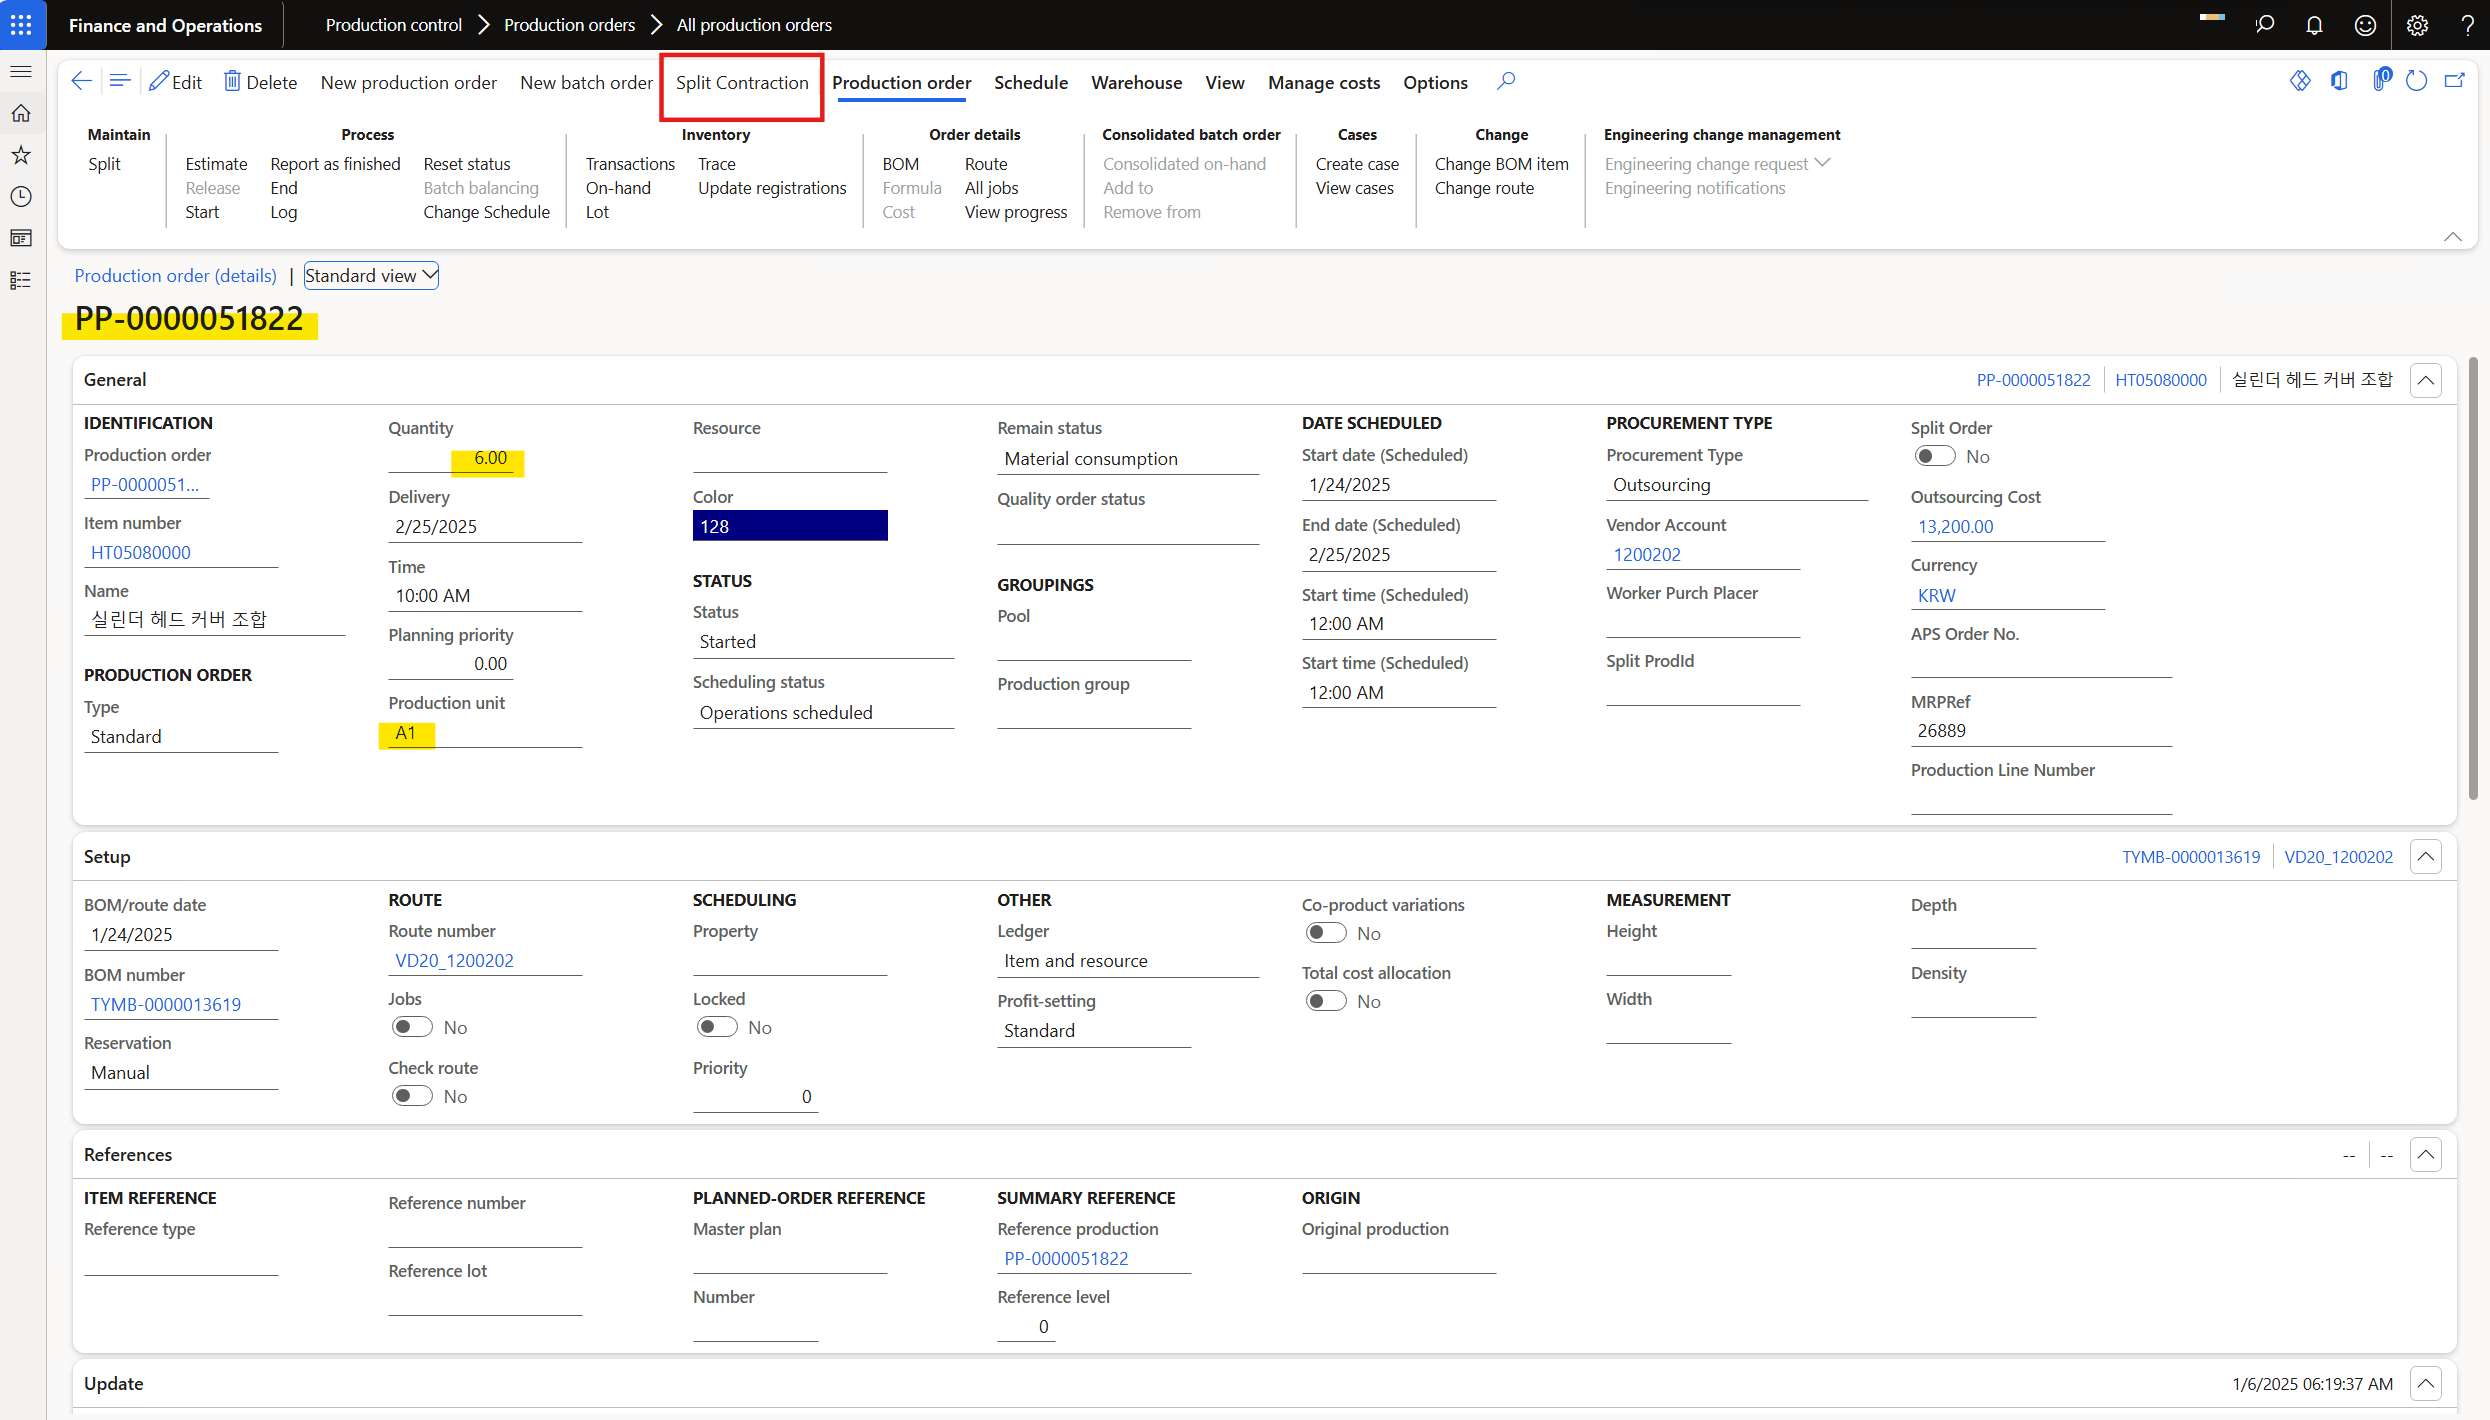Open the Manage costs tab
Image resolution: width=2490 pixels, height=1420 pixels.
pyautogui.click(x=1323, y=82)
